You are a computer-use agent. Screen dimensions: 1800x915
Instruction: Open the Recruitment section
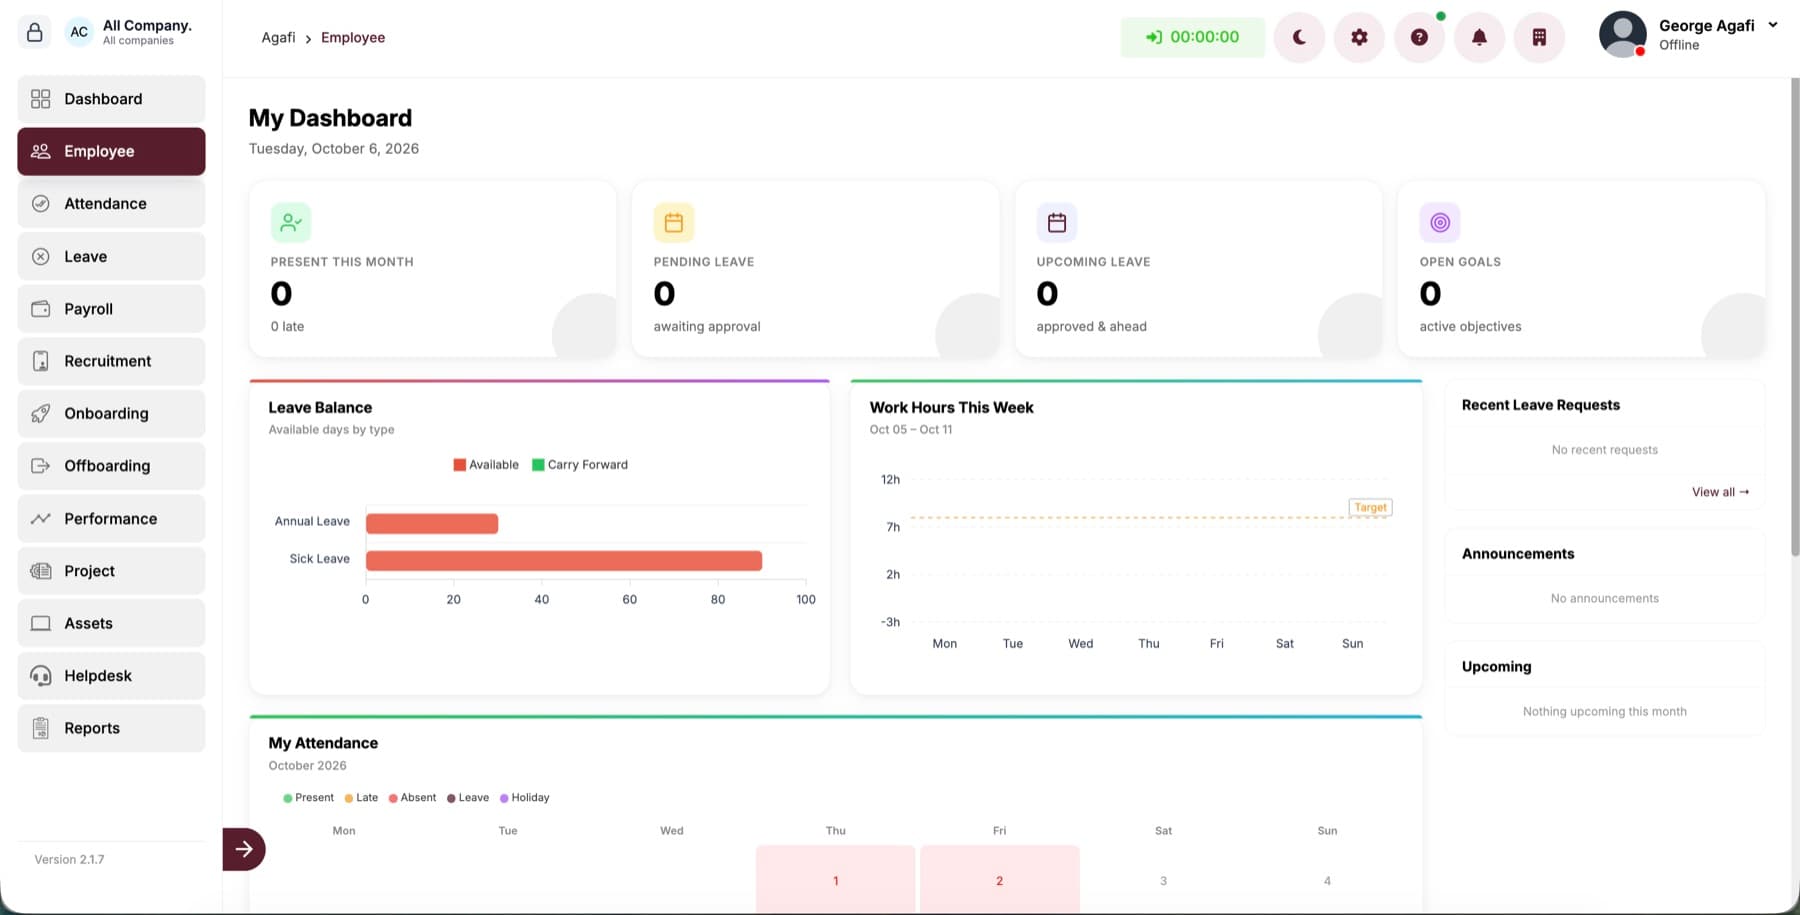pyautogui.click(x=111, y=361)
